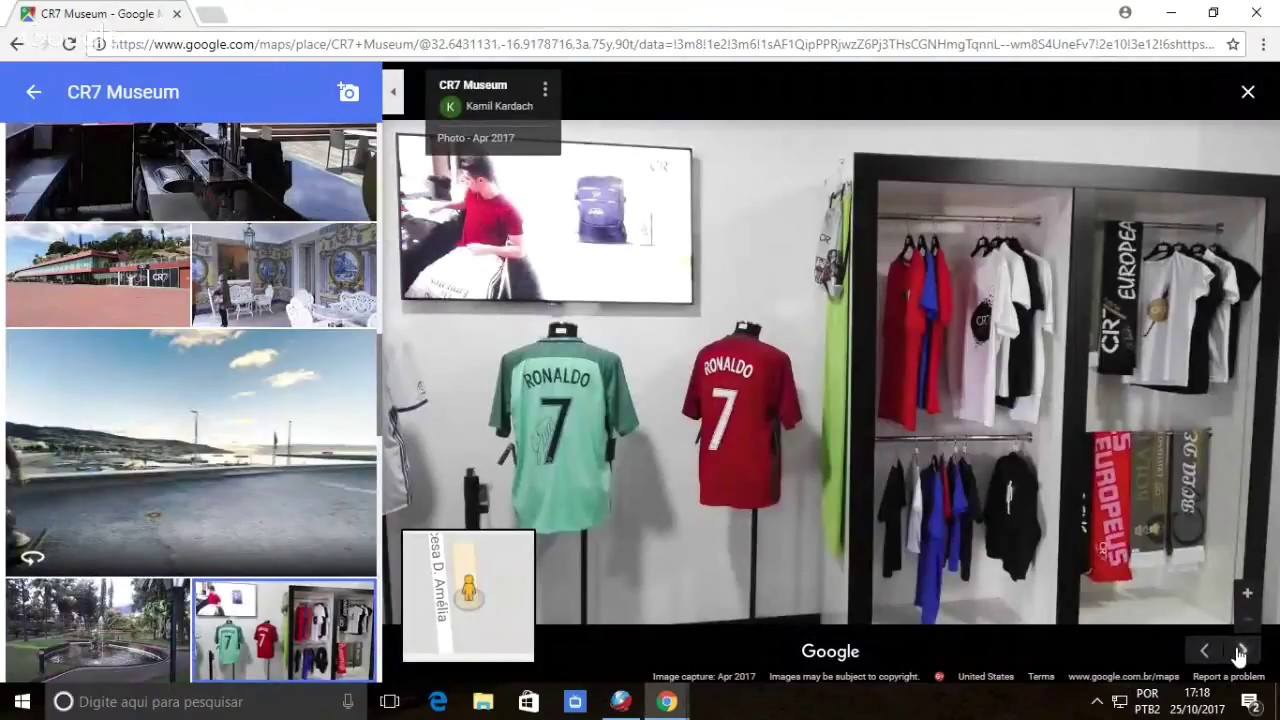Open the notification center icon

1250,702
